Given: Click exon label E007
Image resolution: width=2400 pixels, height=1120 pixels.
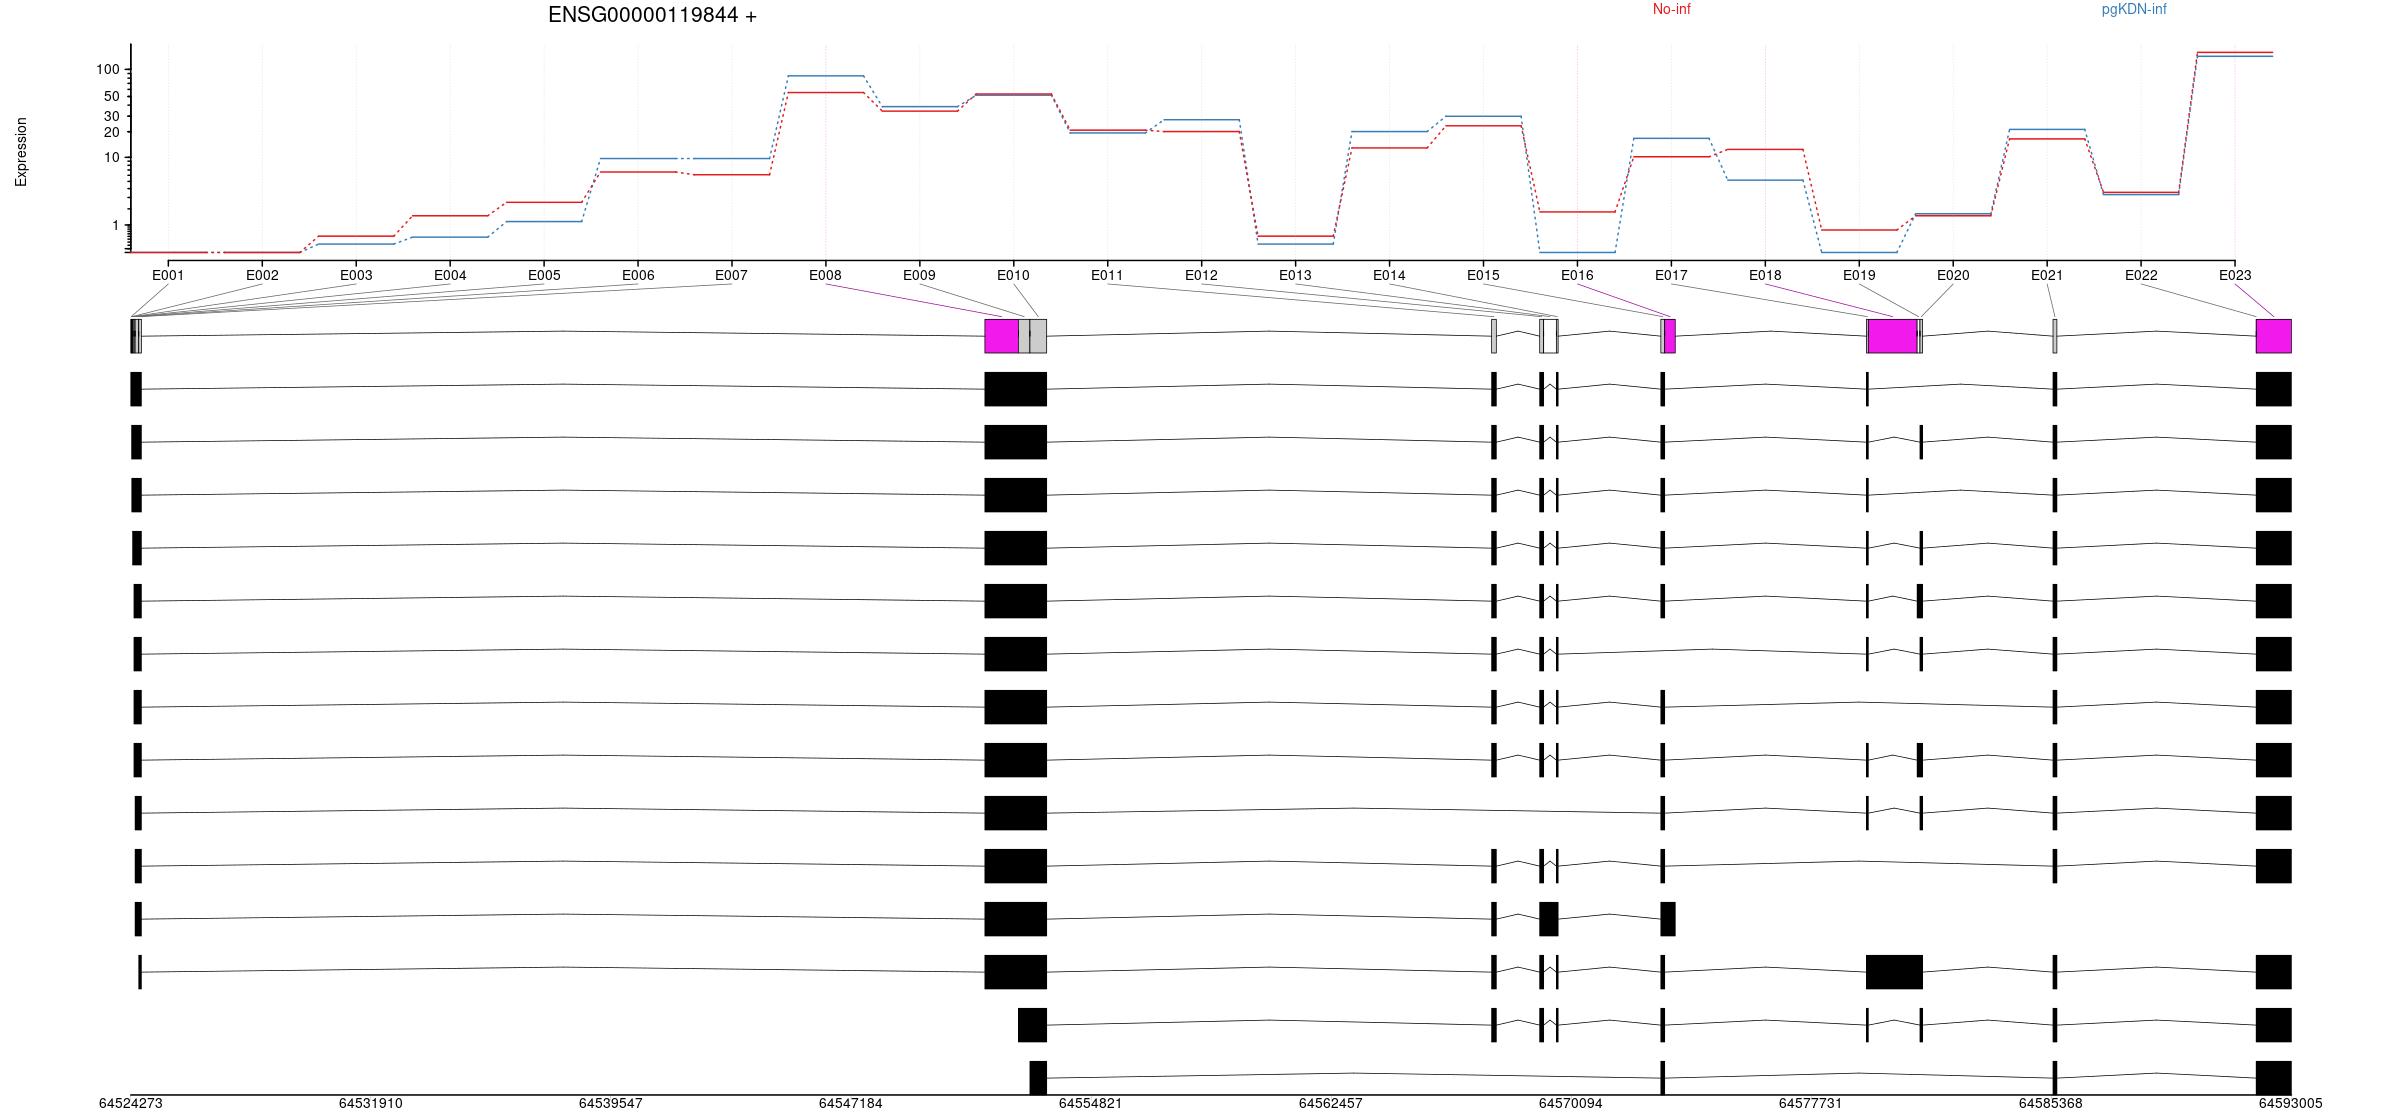Looking at the screenshot, I should (x=731, y=275).
